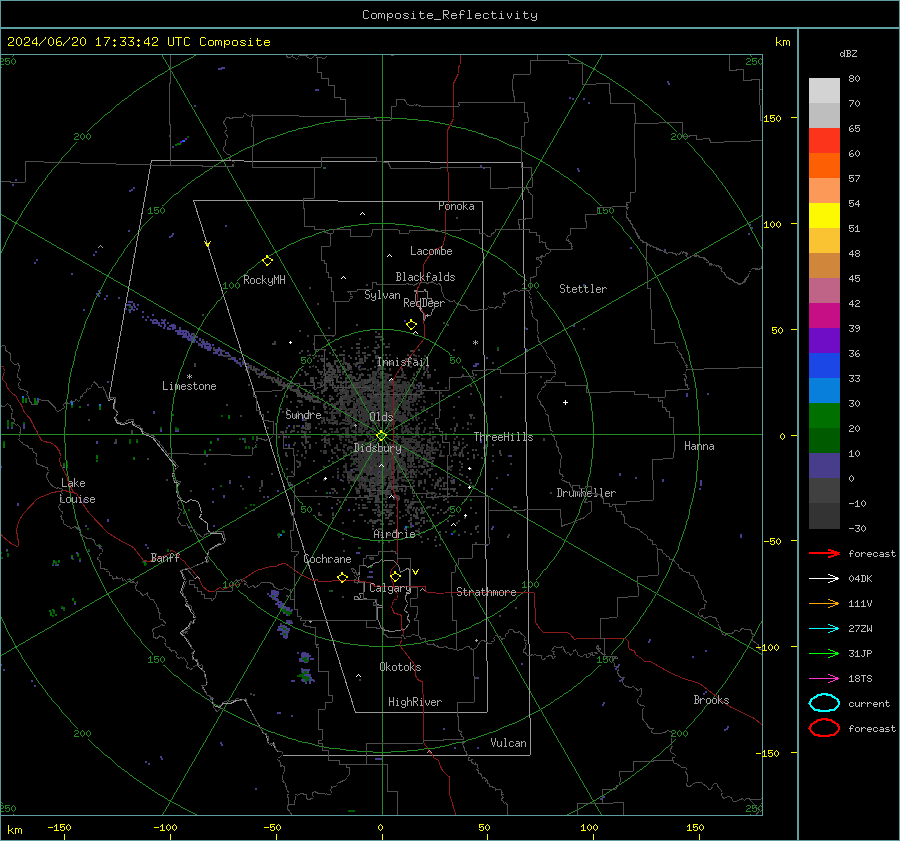Click the yellow radar-center diamond above Didsbury
Viewport: 900px width, 841px height.
click(381, 436)
